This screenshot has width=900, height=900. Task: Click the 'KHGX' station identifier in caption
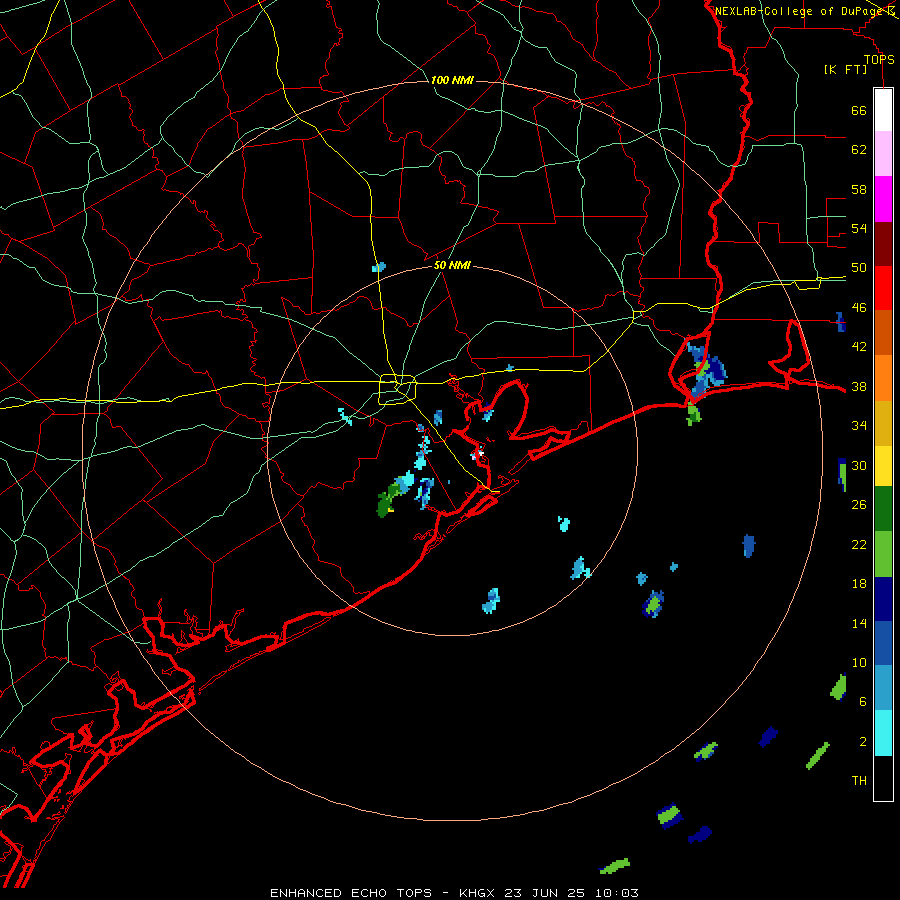point(477,893)
